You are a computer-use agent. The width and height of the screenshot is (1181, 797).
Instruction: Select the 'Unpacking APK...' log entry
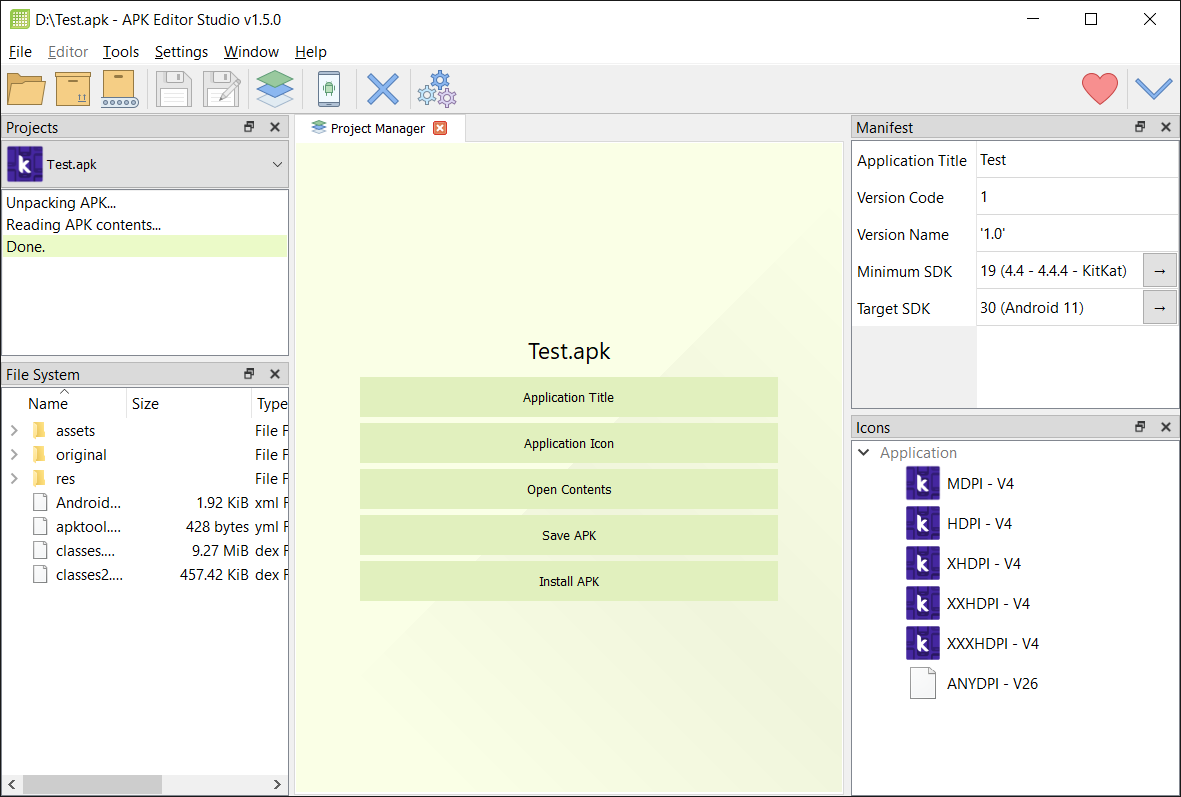[145, 203]
